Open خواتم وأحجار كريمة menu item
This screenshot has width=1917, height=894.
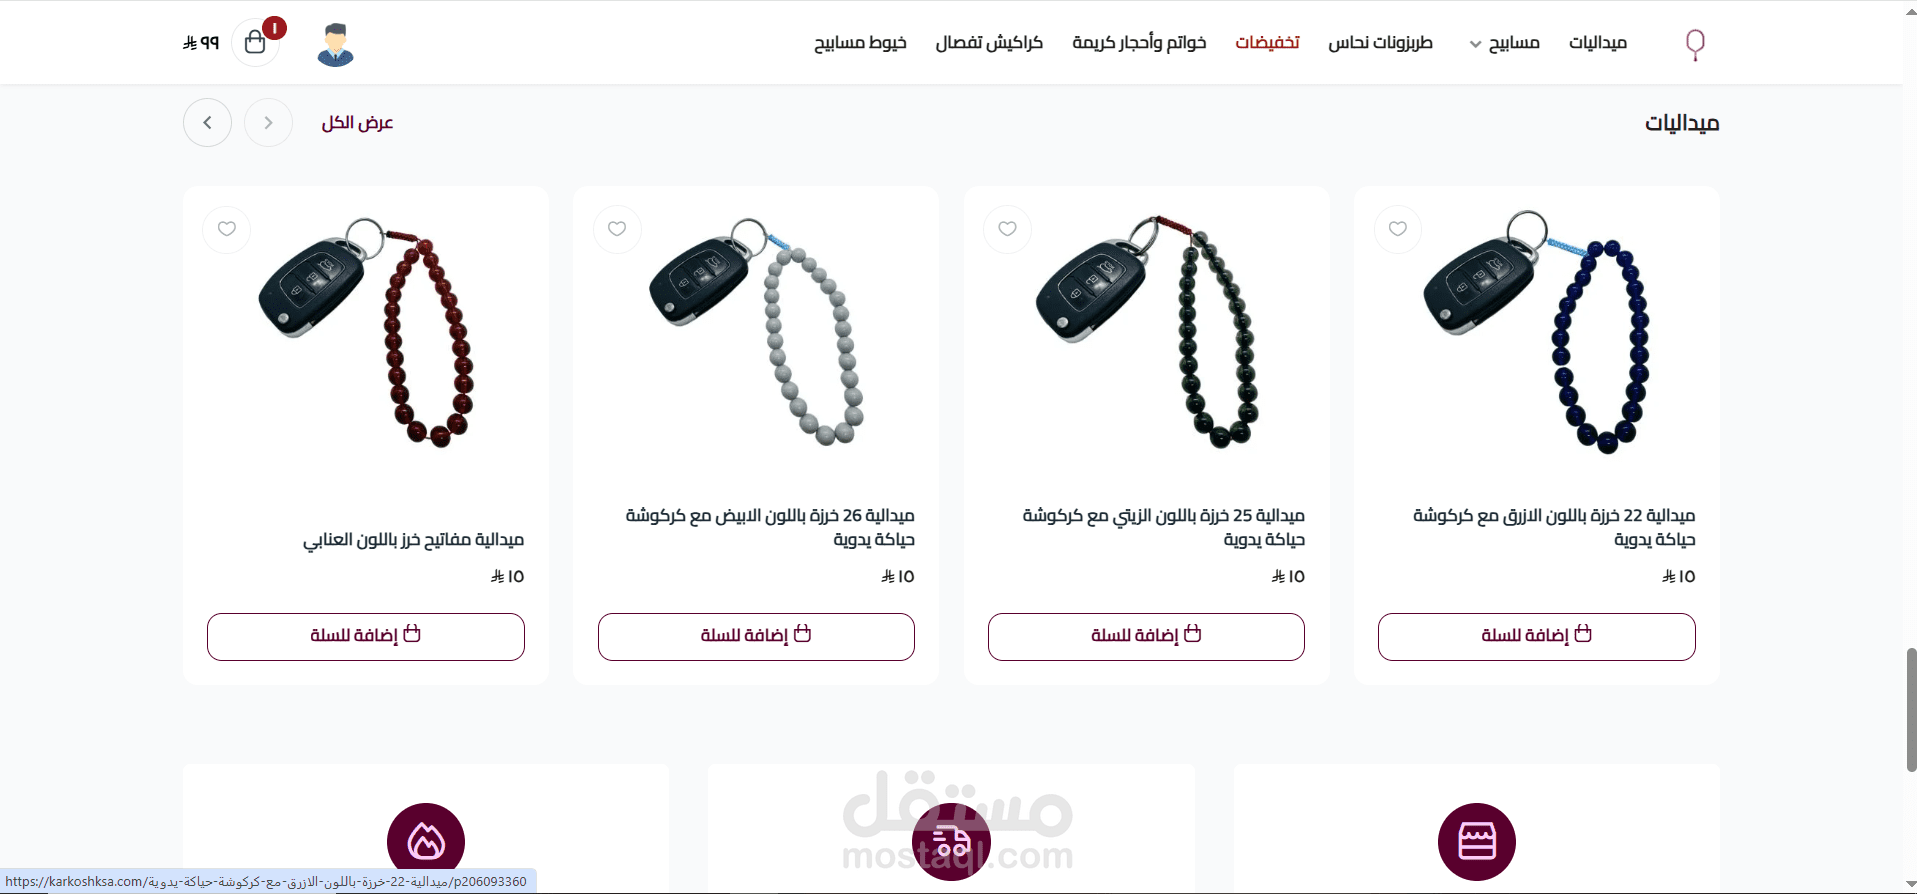pos(1139,42)
